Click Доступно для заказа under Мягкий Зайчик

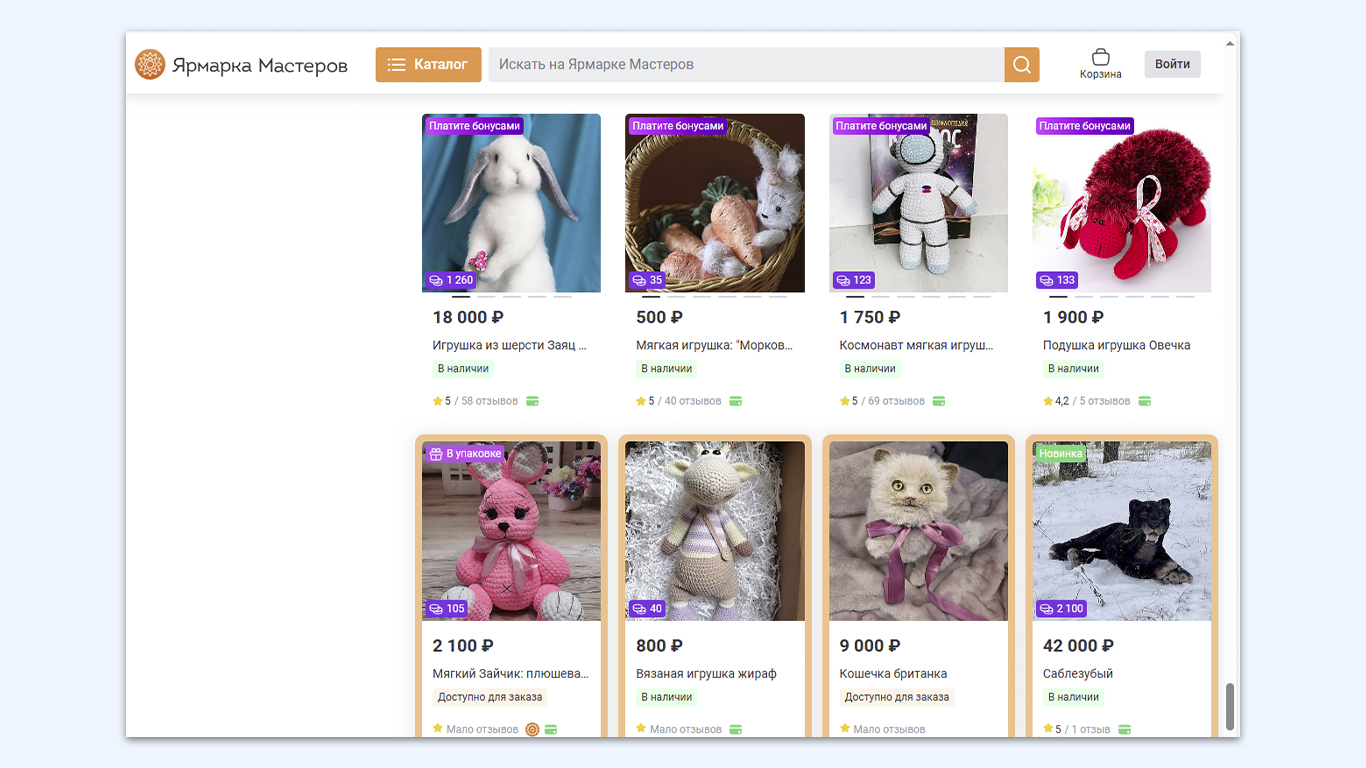coord(490,697)
